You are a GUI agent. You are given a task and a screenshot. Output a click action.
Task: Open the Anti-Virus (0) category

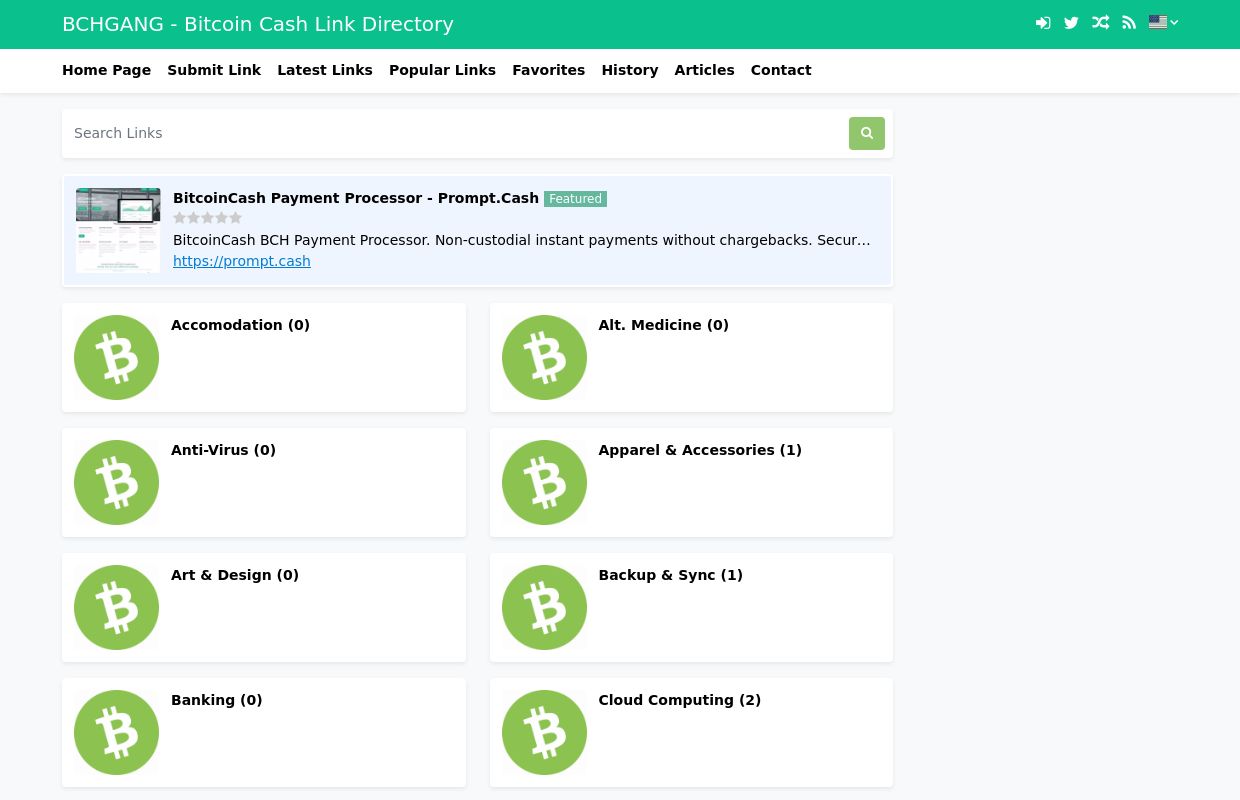click(223, 450)
